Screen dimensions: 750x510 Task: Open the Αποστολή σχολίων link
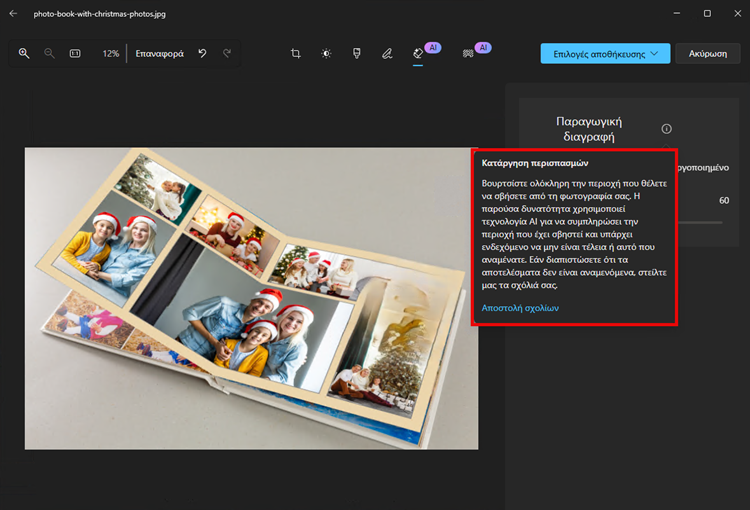[x=519, y=308]
